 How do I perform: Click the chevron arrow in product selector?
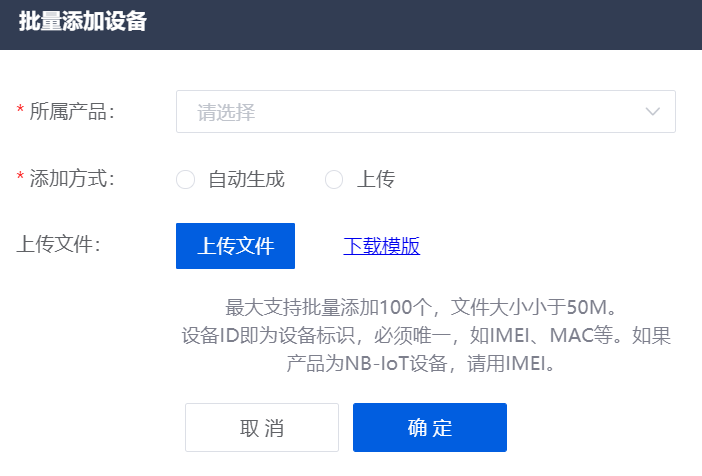(x=653, y=112)
